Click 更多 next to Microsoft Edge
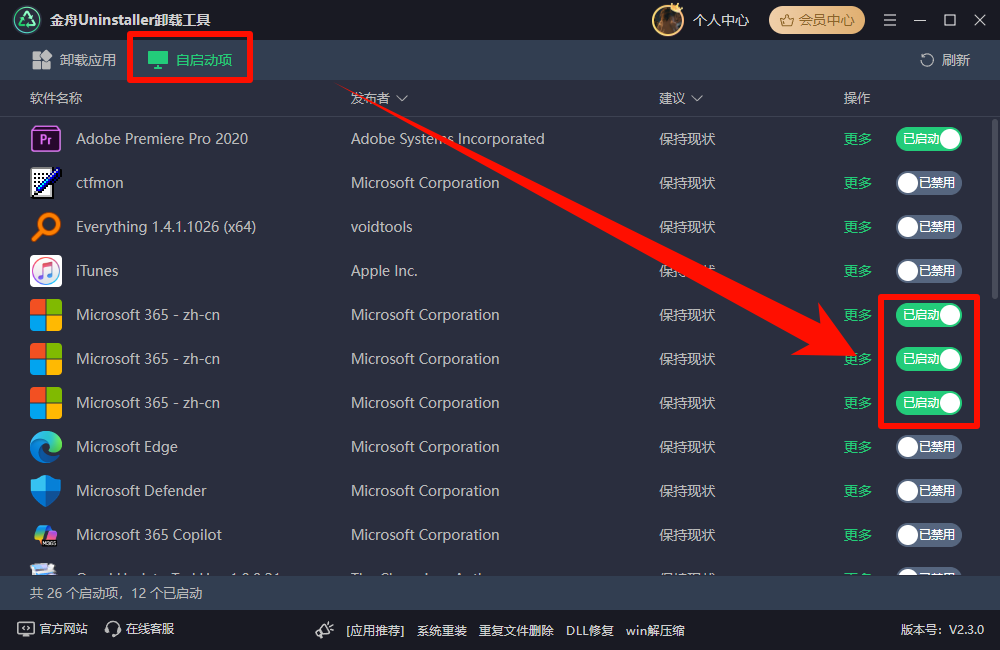Screen dimensions: 1000x650 pyautogui.click(x=857, y=446)
